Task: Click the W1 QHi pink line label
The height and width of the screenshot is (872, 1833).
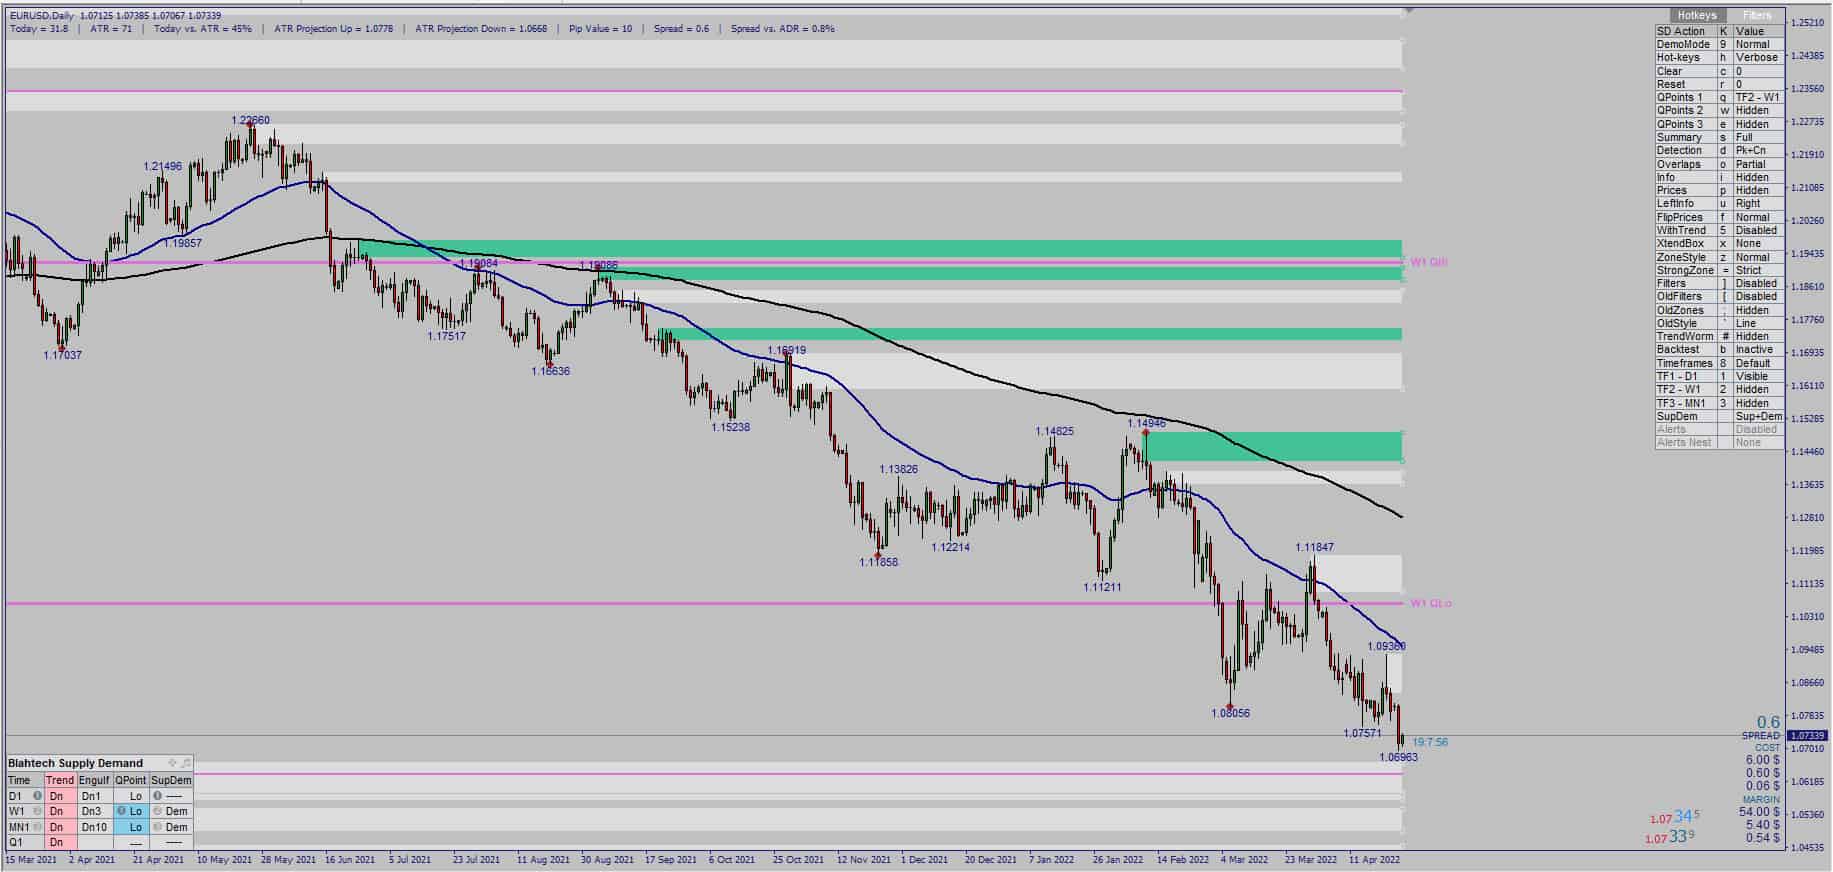Action: [1428, 262]
